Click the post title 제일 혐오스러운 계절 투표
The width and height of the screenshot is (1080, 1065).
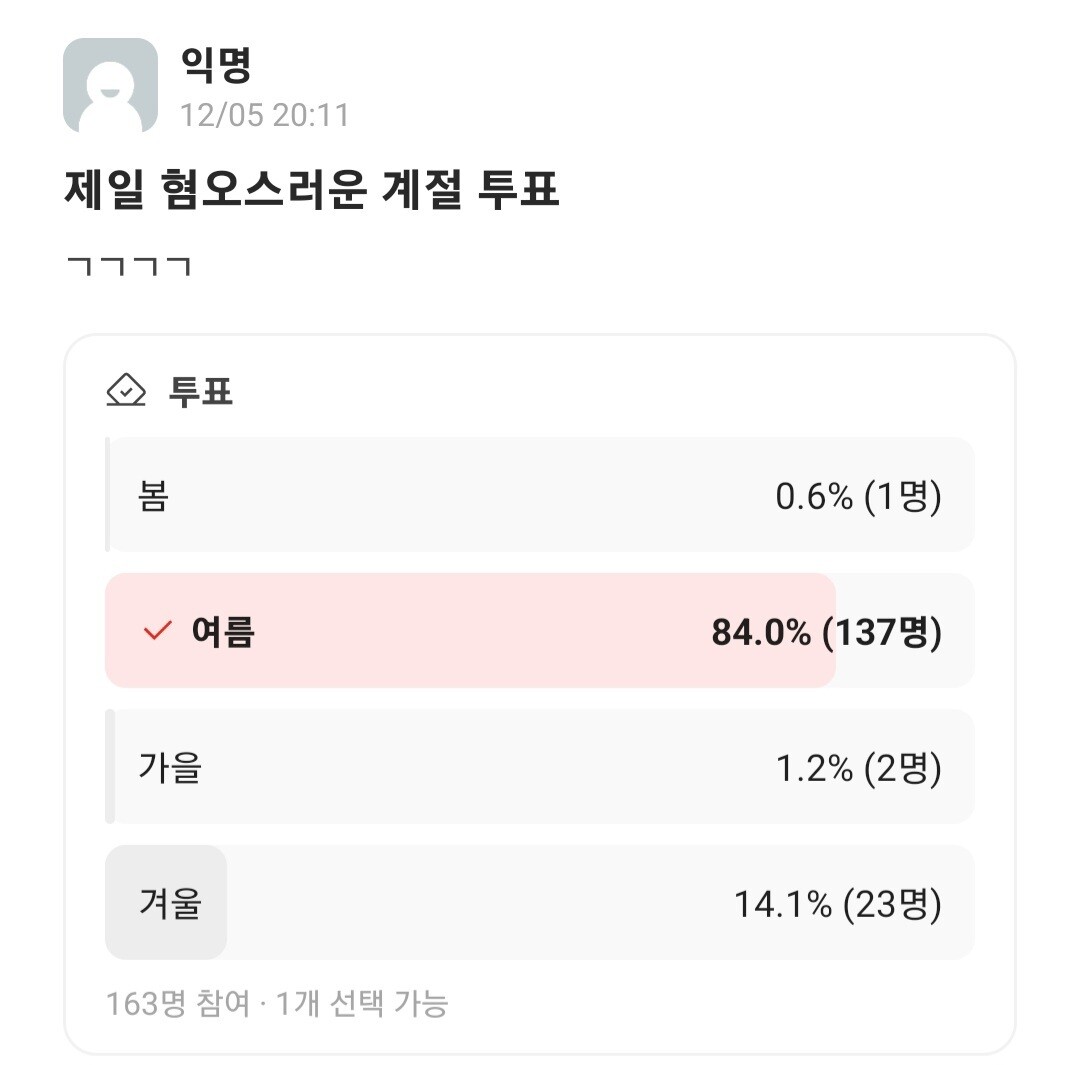coord(311,190)
